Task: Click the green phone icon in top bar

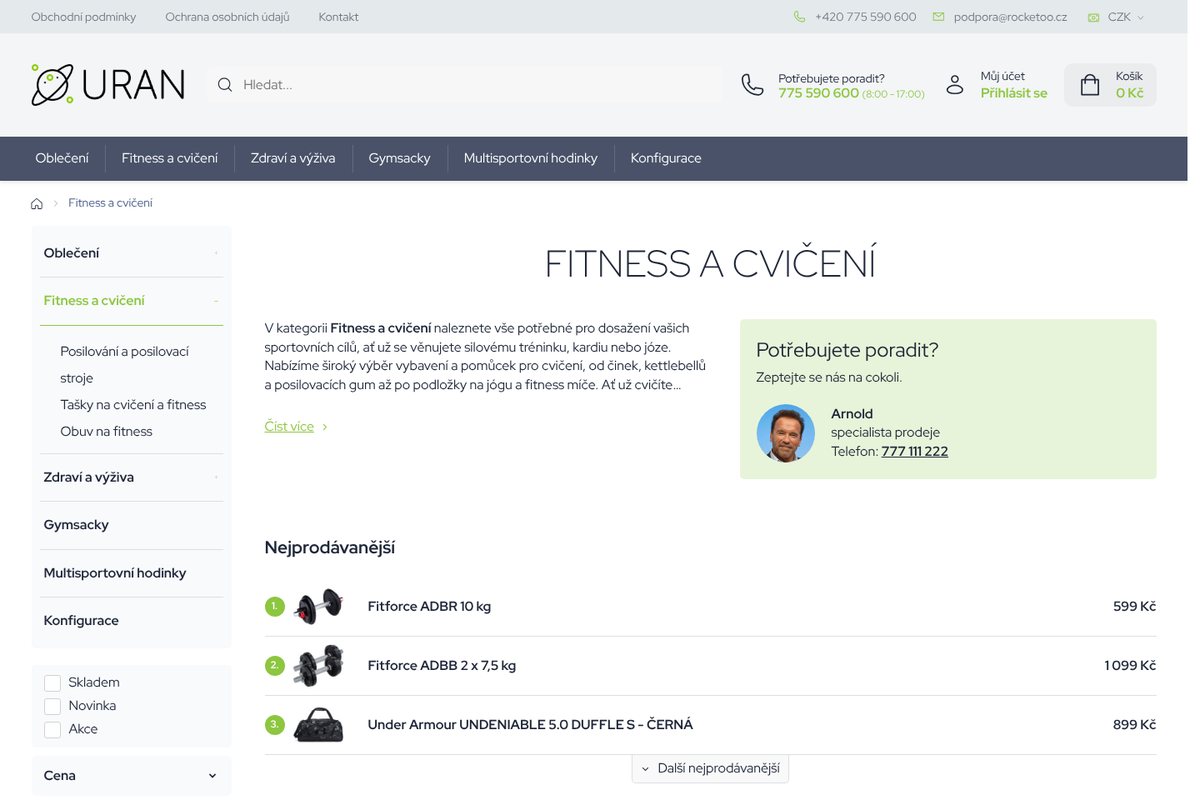Action: tap(799, 17)
